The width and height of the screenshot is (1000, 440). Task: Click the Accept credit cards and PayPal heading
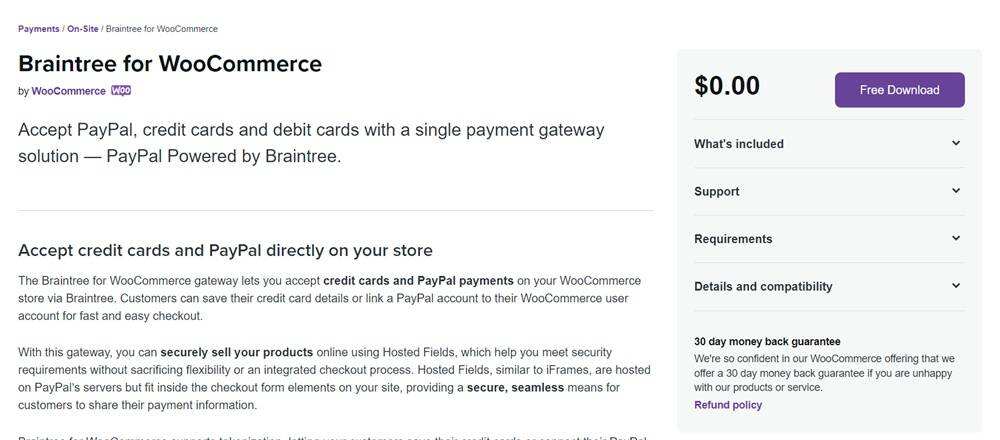[x=225, y=250]
